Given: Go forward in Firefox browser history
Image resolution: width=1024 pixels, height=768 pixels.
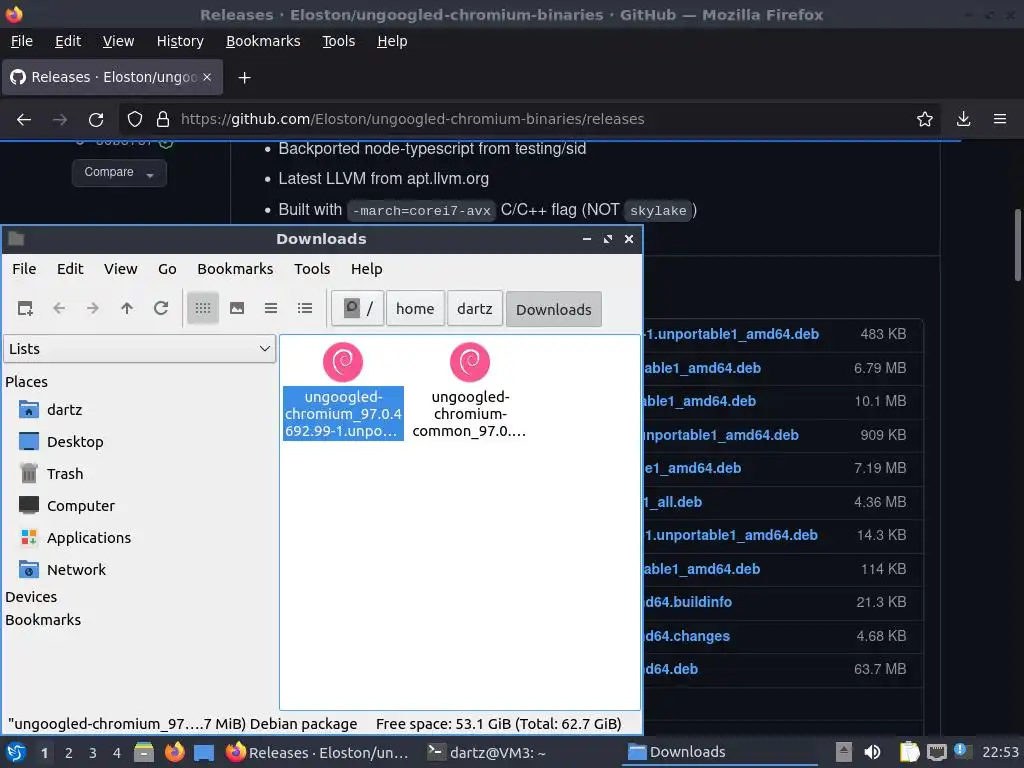Looking at the screenshot, I should [x=60, y=120].
